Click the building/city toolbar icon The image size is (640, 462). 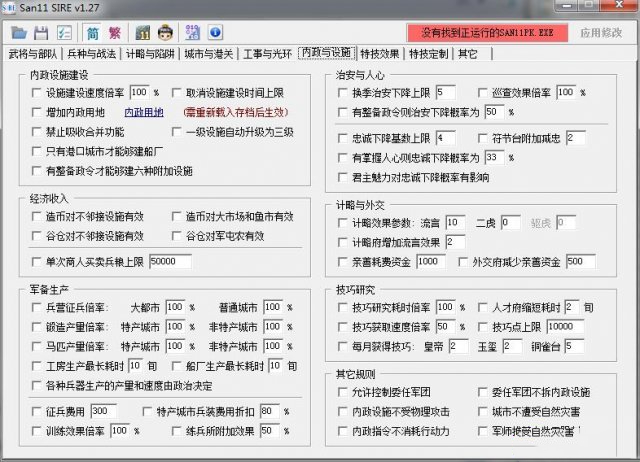(x=142, y=33)
